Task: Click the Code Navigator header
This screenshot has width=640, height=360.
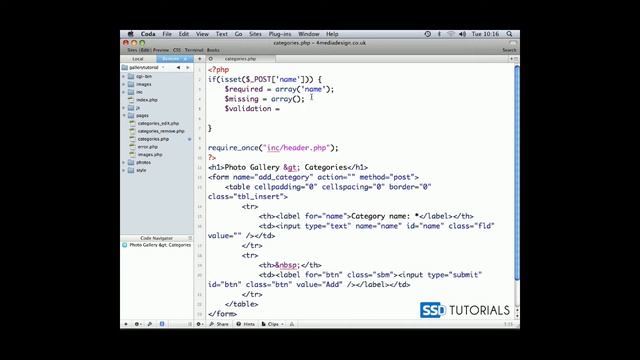Action: [x=157, y=238]
